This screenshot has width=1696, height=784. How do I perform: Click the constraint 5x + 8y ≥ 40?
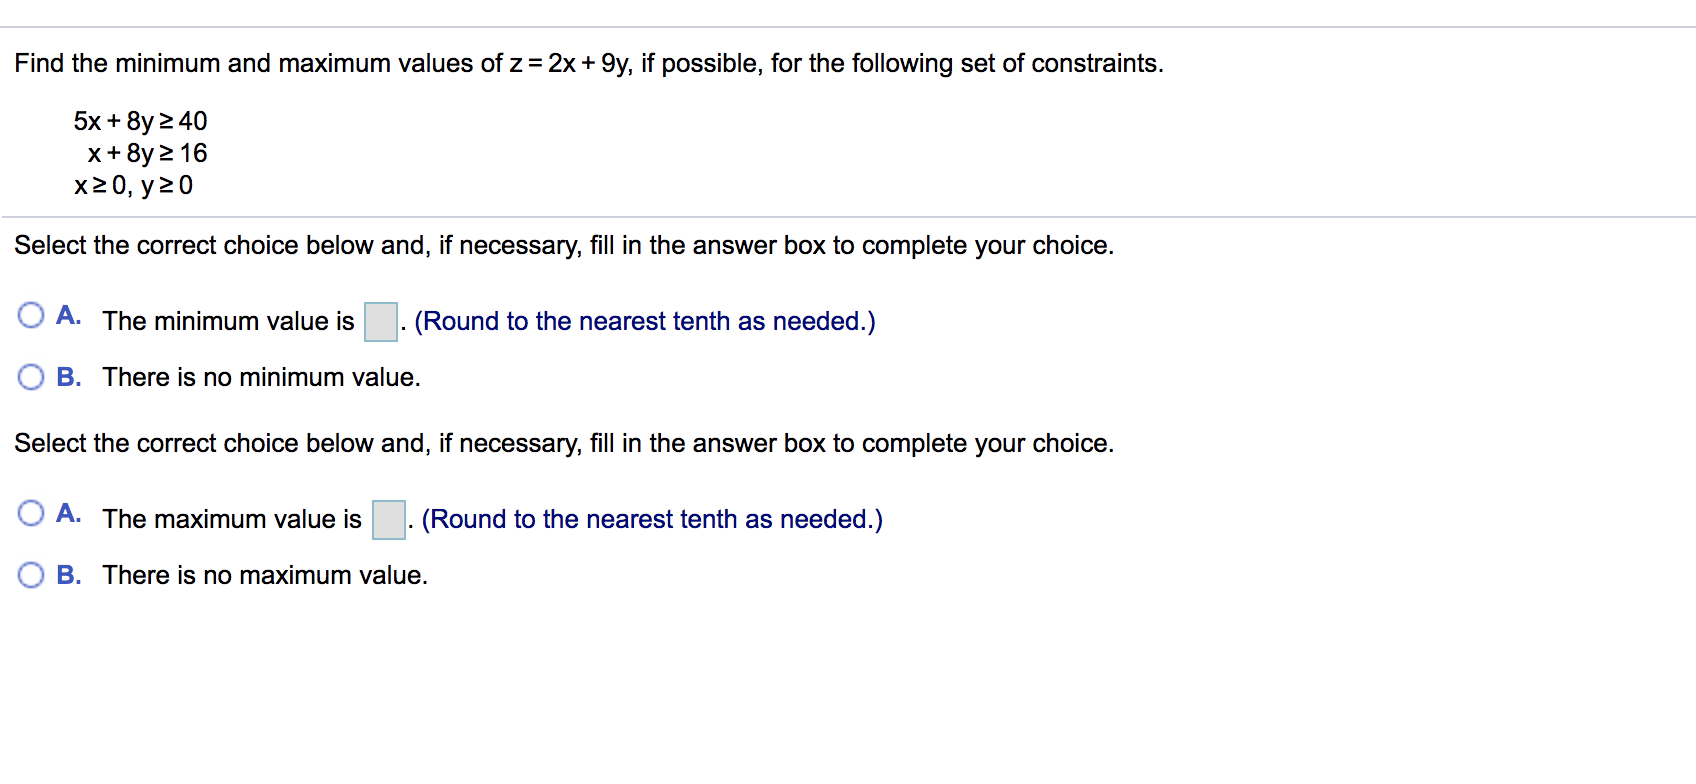point(139,121)
